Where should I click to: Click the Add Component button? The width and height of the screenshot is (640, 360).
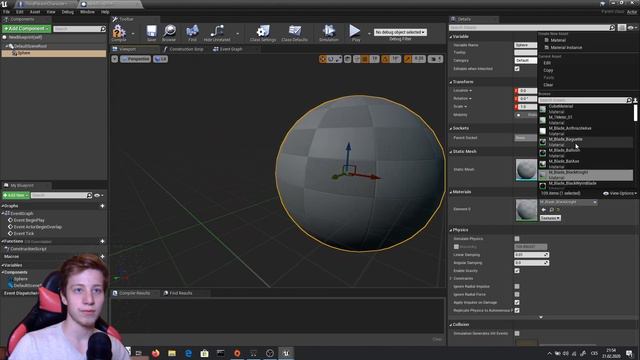coord(27,29)
